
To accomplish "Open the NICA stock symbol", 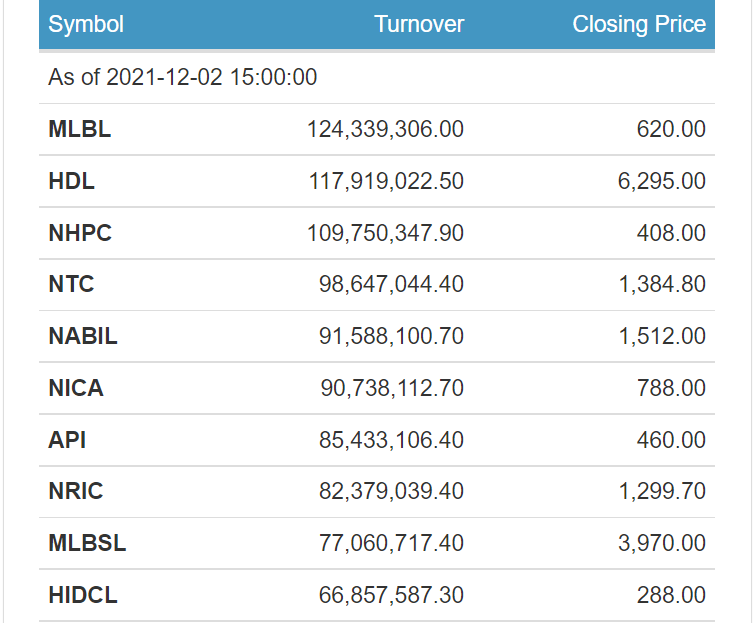I will tap(76, 388).
